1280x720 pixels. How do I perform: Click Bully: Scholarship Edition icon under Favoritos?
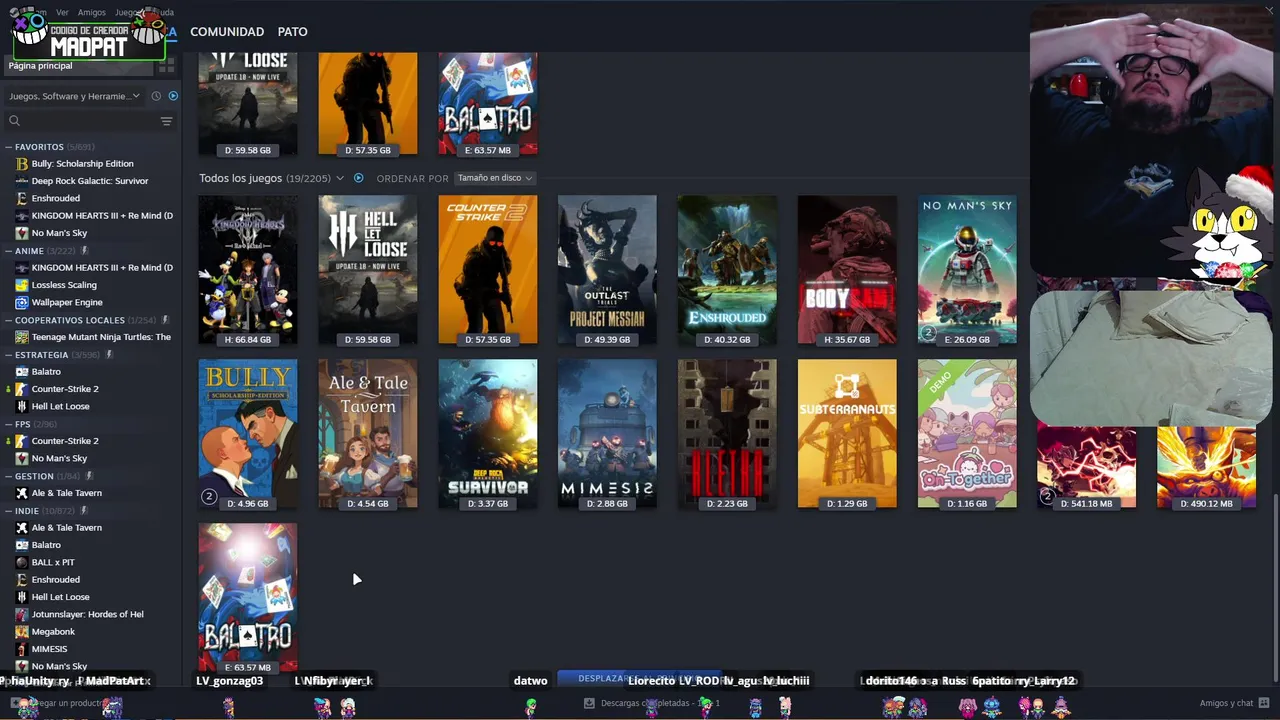pos(22,164)
